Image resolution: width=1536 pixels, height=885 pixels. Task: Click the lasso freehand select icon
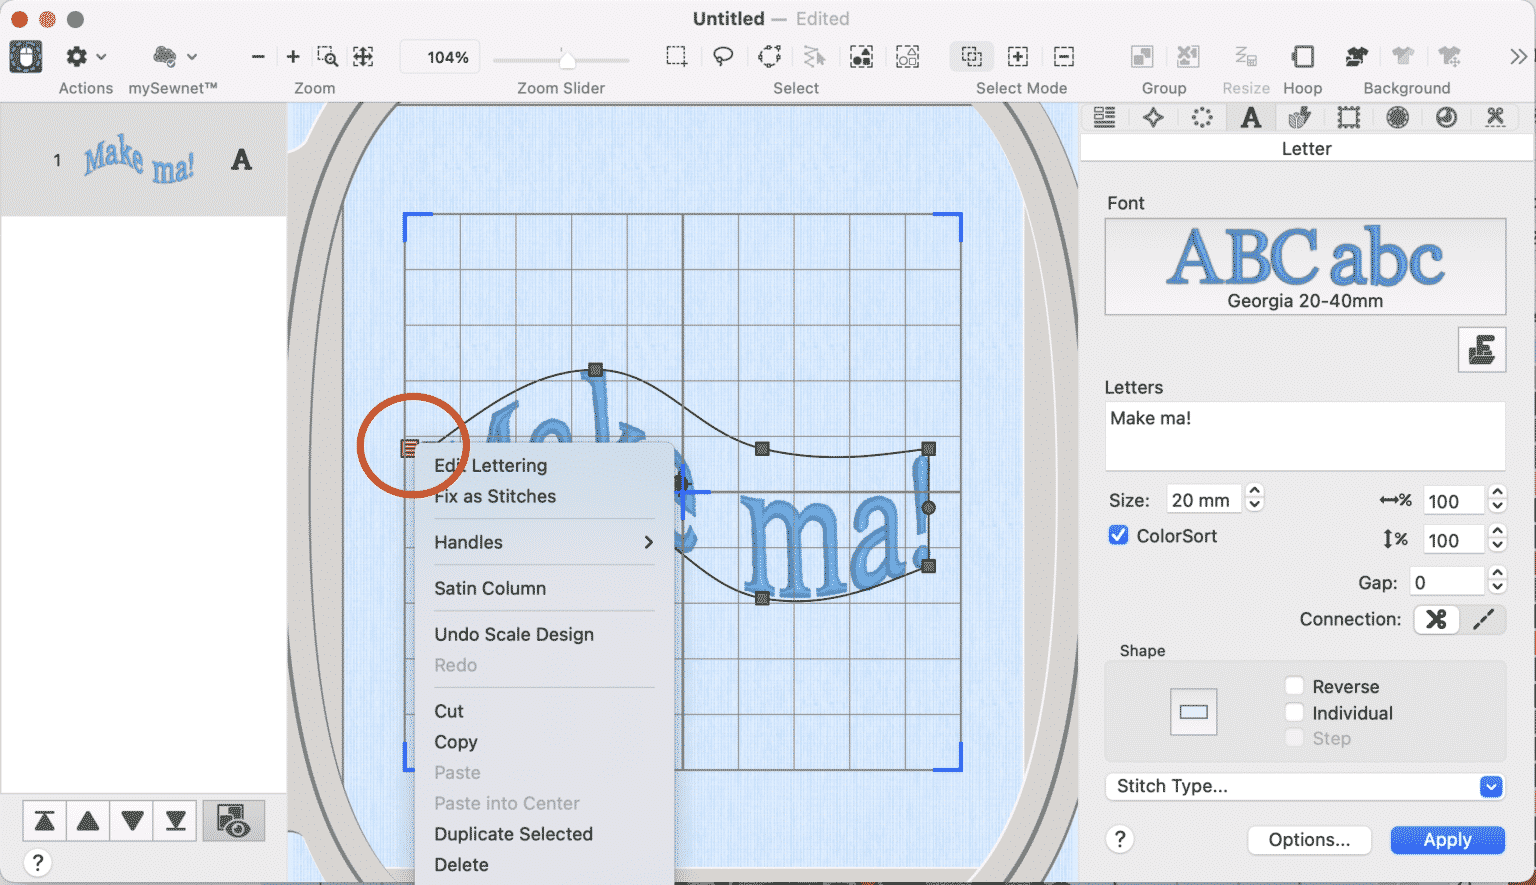pyautogui.click(x=722, y=57)
